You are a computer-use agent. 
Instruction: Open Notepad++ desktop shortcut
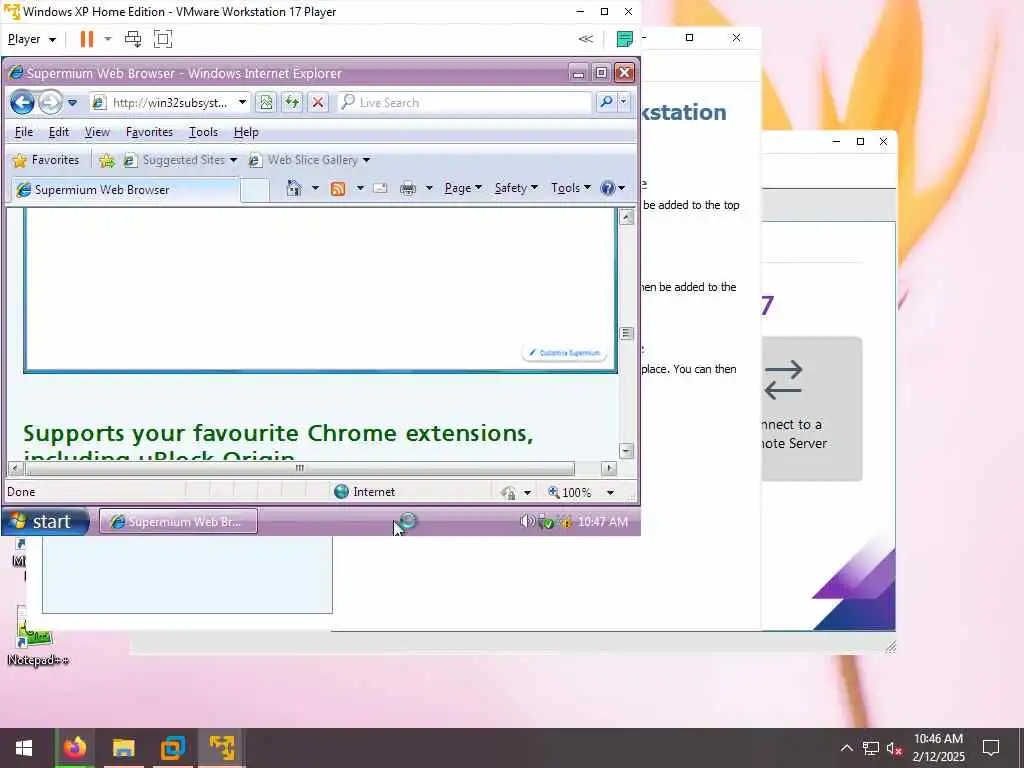tap(37, 635)
